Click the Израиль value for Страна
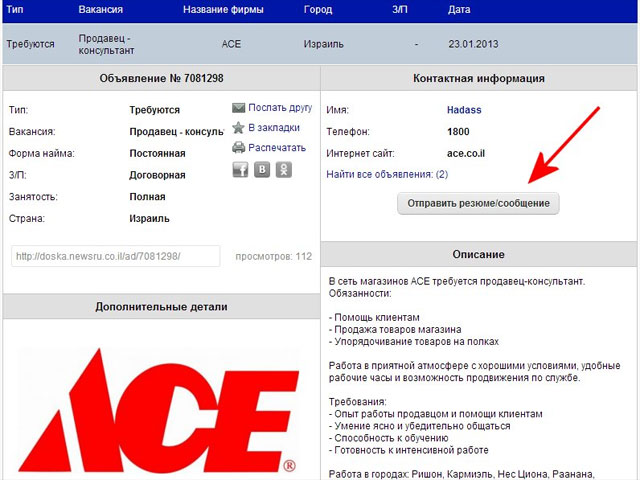 [149, 218]
